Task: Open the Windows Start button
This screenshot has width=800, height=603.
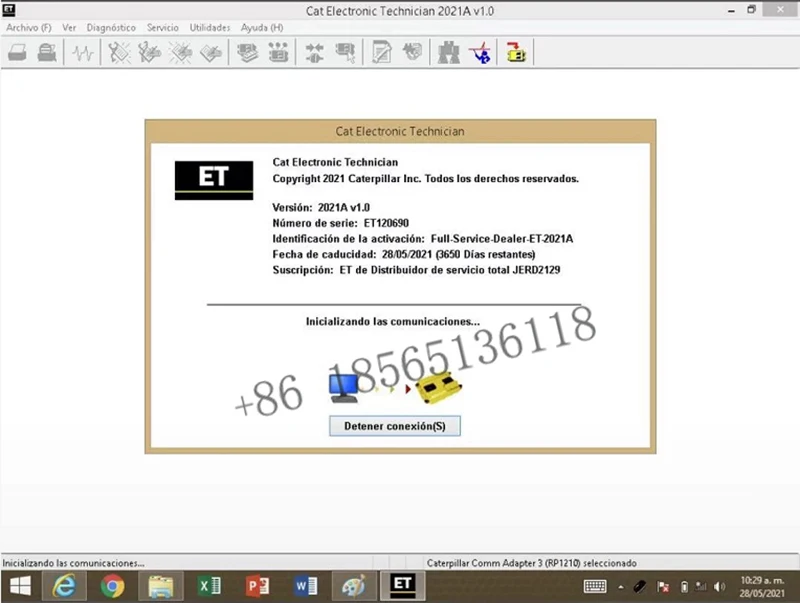Action: tap(20, 586)
